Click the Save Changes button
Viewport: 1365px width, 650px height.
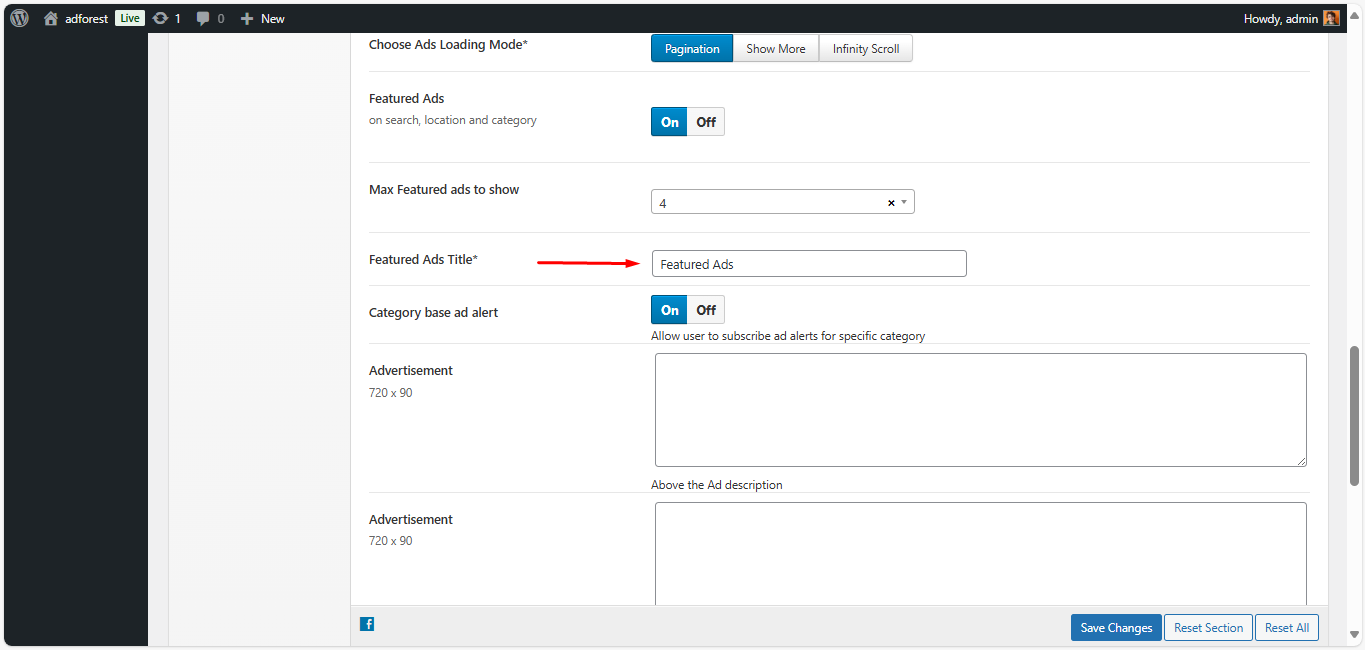point(1116,628)
